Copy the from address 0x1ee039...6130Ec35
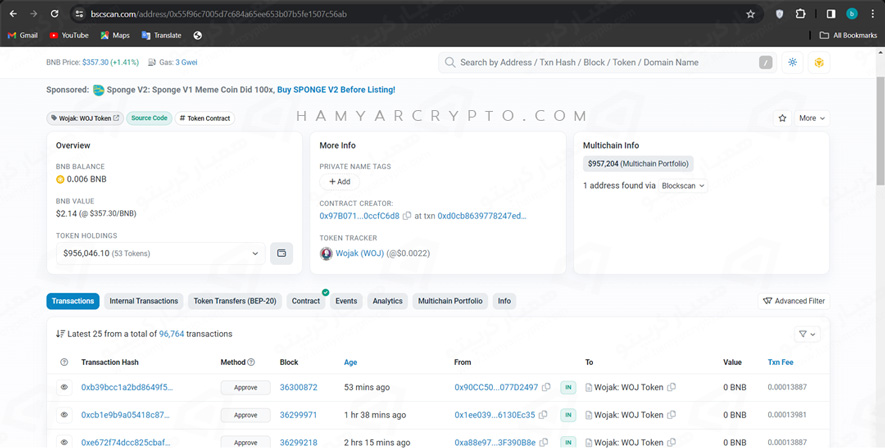 click(543, 415)
